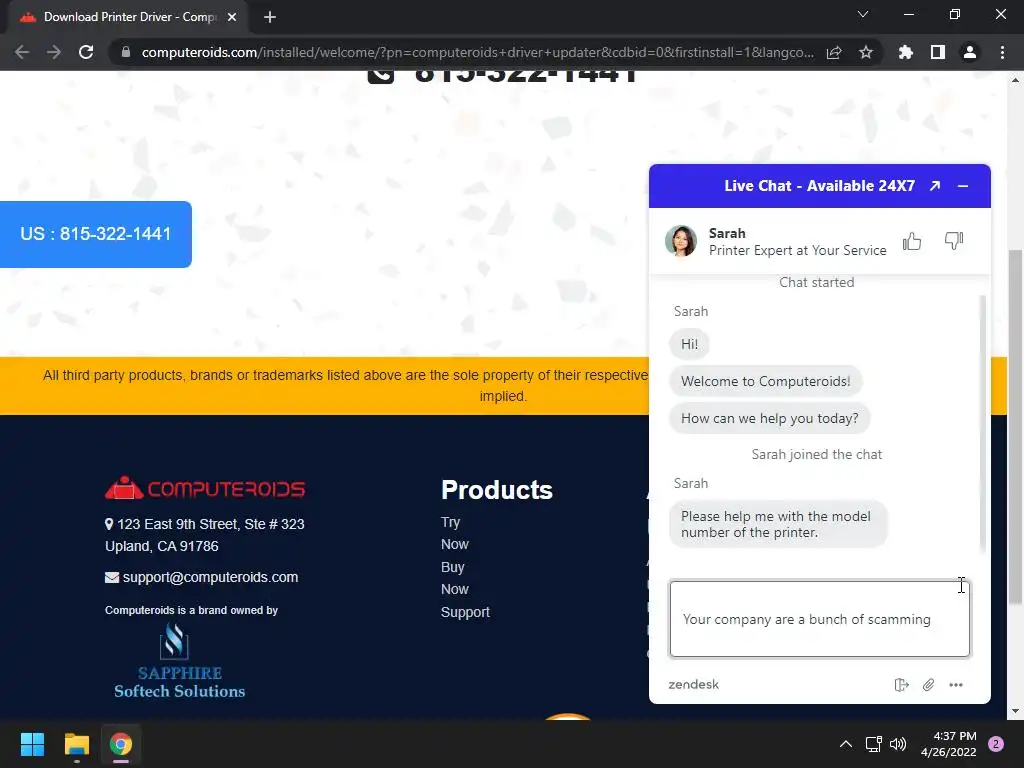Click the 'Hi!' chat bubble

coord(689,344)
